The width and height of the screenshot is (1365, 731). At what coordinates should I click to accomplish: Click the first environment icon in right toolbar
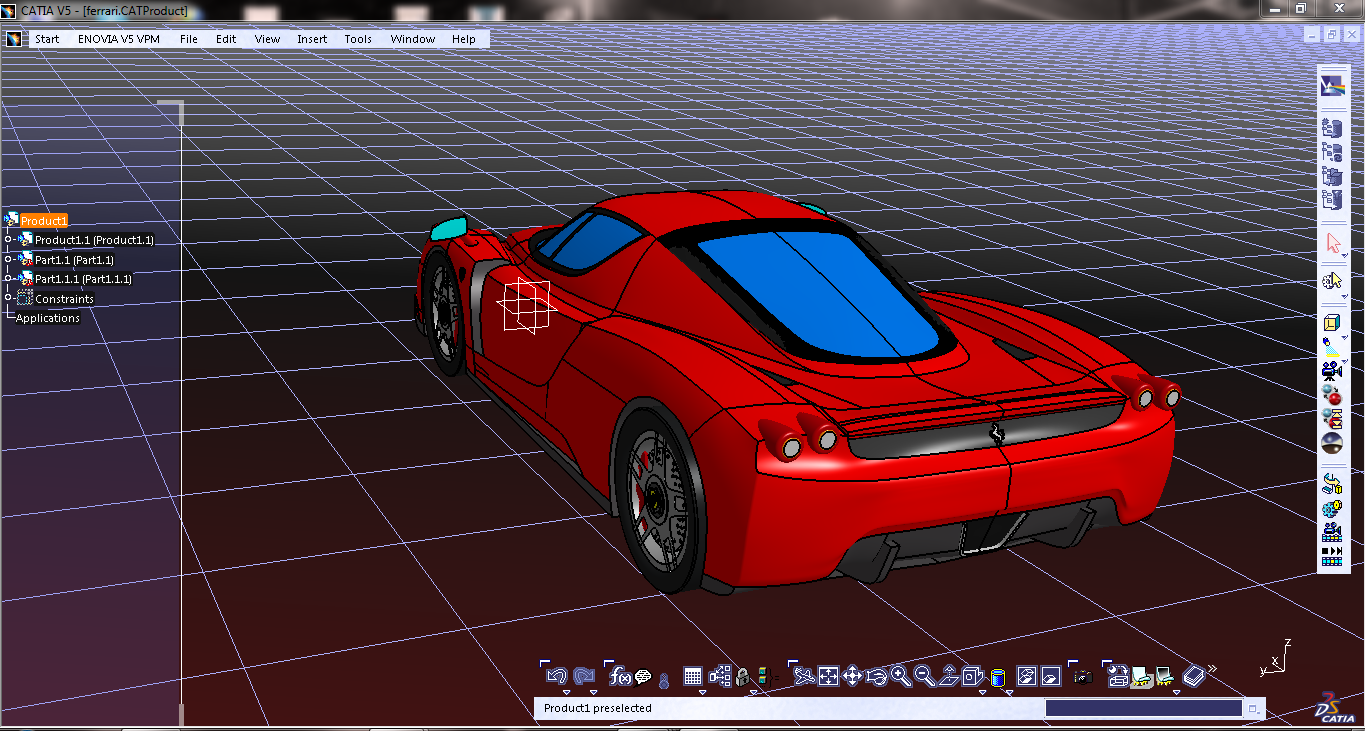tap(1332, 127)
